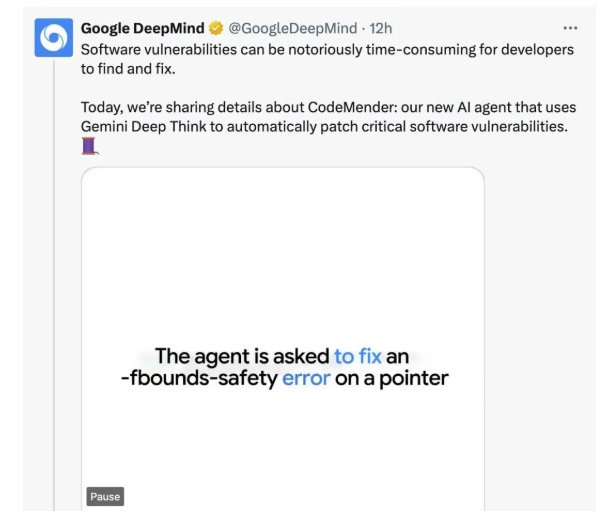Click "on a pointer" in video caption

[x=392, y=378]
